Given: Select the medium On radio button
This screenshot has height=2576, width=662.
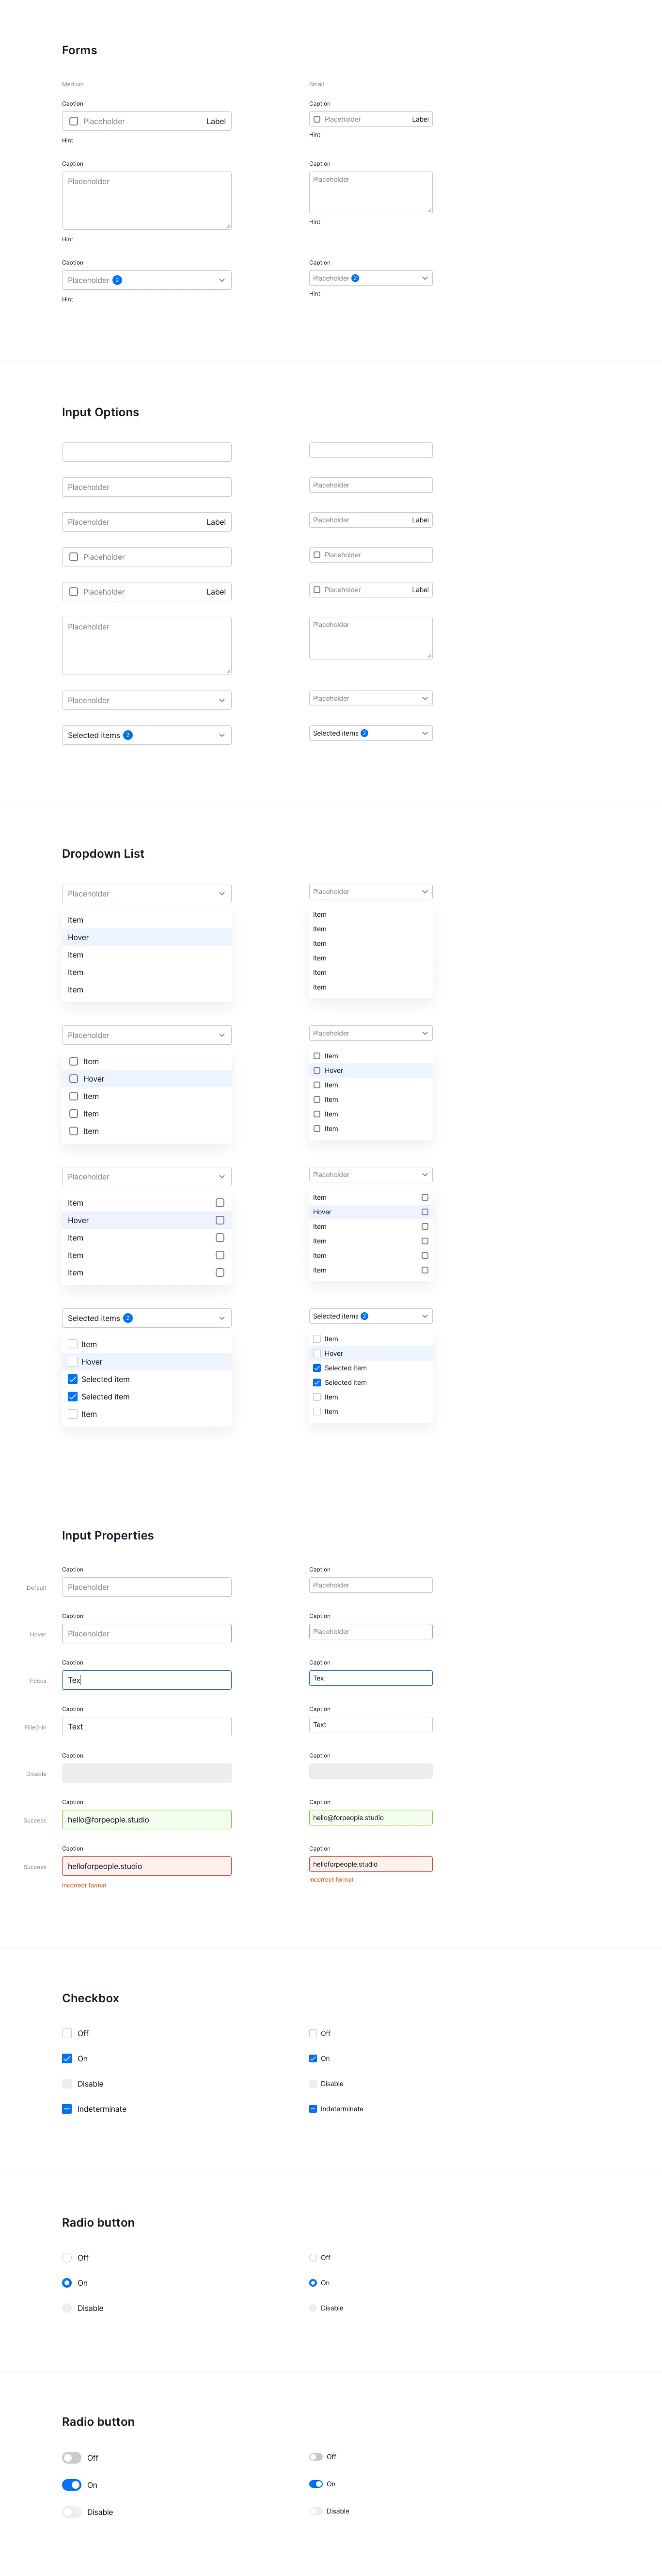Looking at the screenshot, I should [x=67, y=2283].
